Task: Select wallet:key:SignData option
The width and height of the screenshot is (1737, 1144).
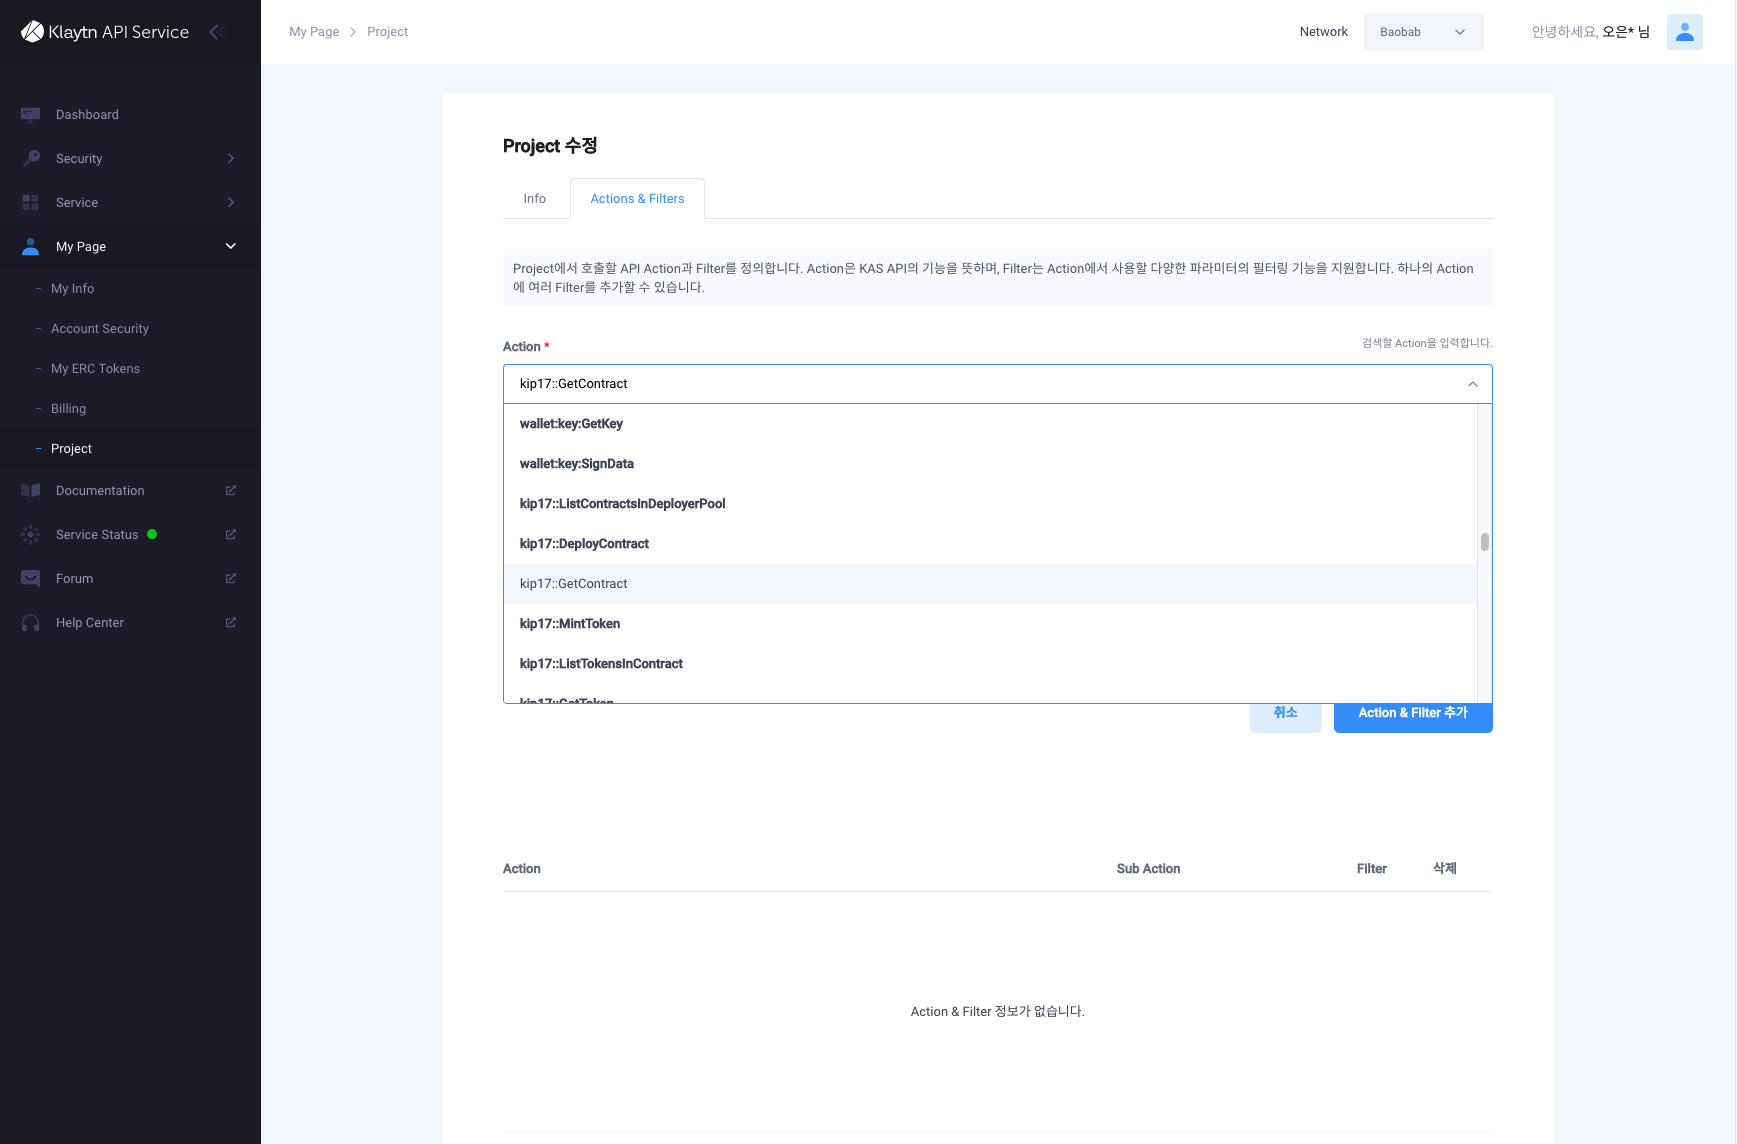Action: click(990, 464)
